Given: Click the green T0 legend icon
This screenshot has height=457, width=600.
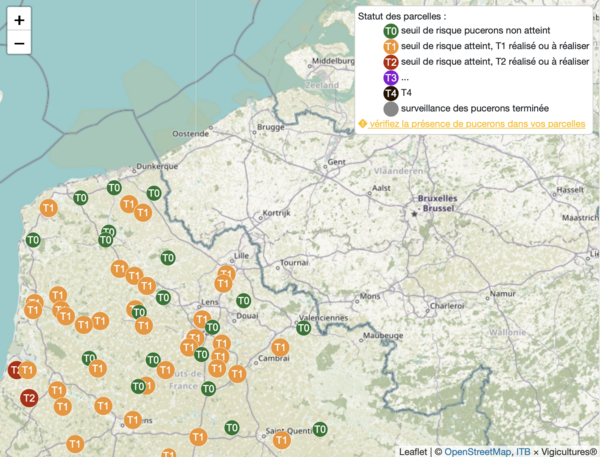Looking at the screenshot, I should 390,31.
